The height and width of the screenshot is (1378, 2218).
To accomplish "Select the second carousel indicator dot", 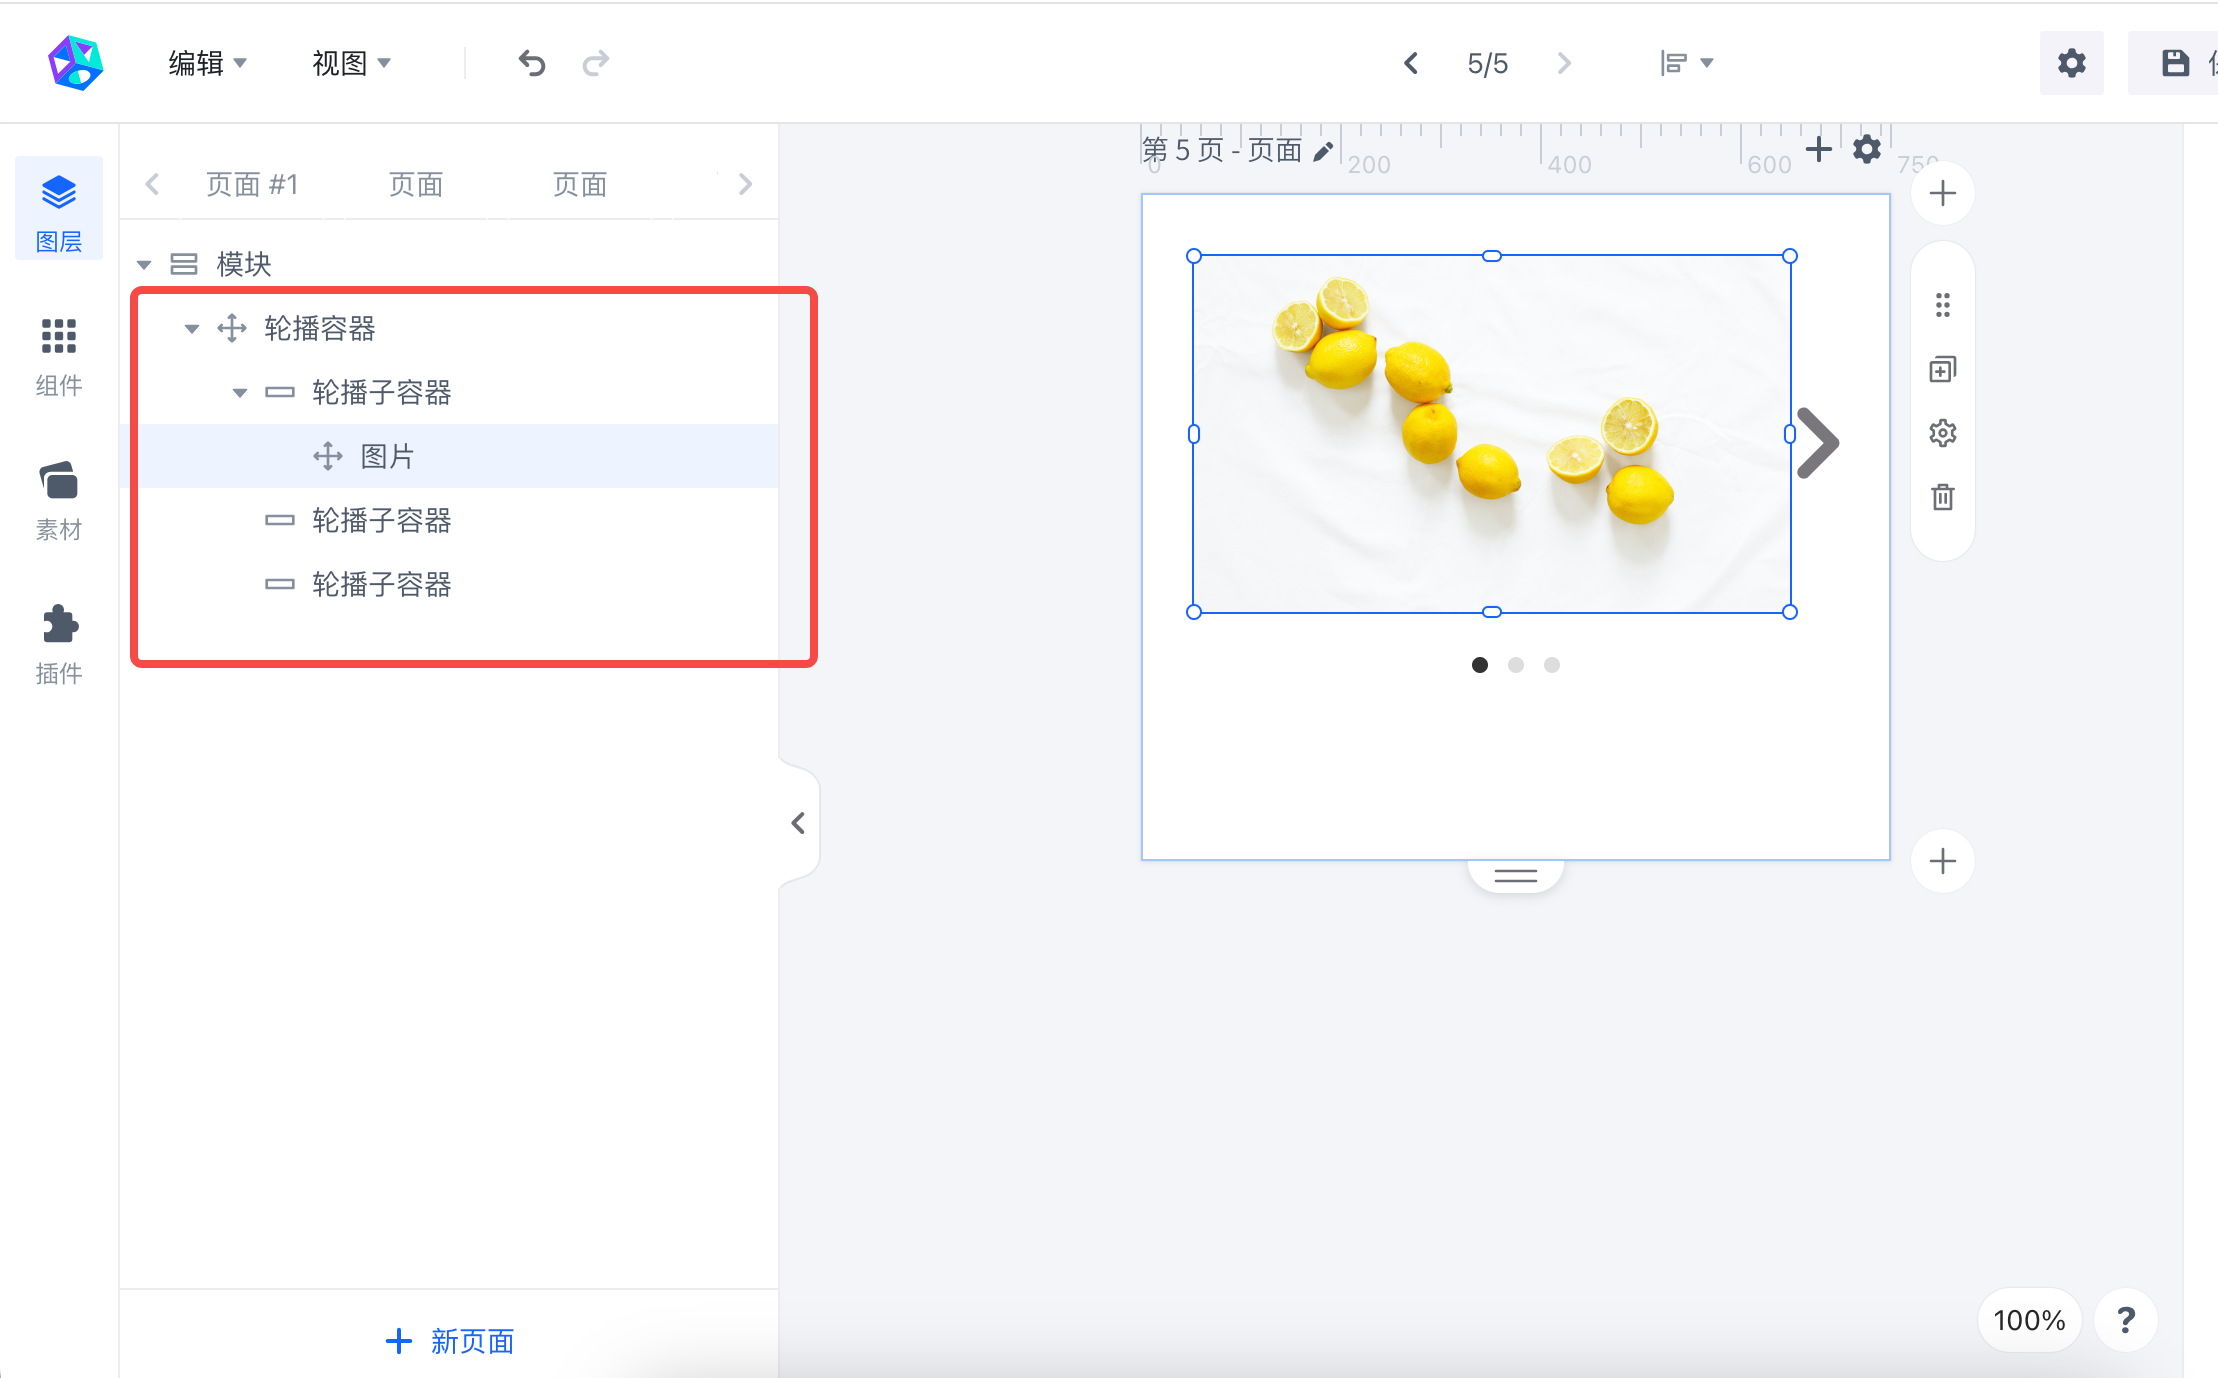I will click(1516, 665).
